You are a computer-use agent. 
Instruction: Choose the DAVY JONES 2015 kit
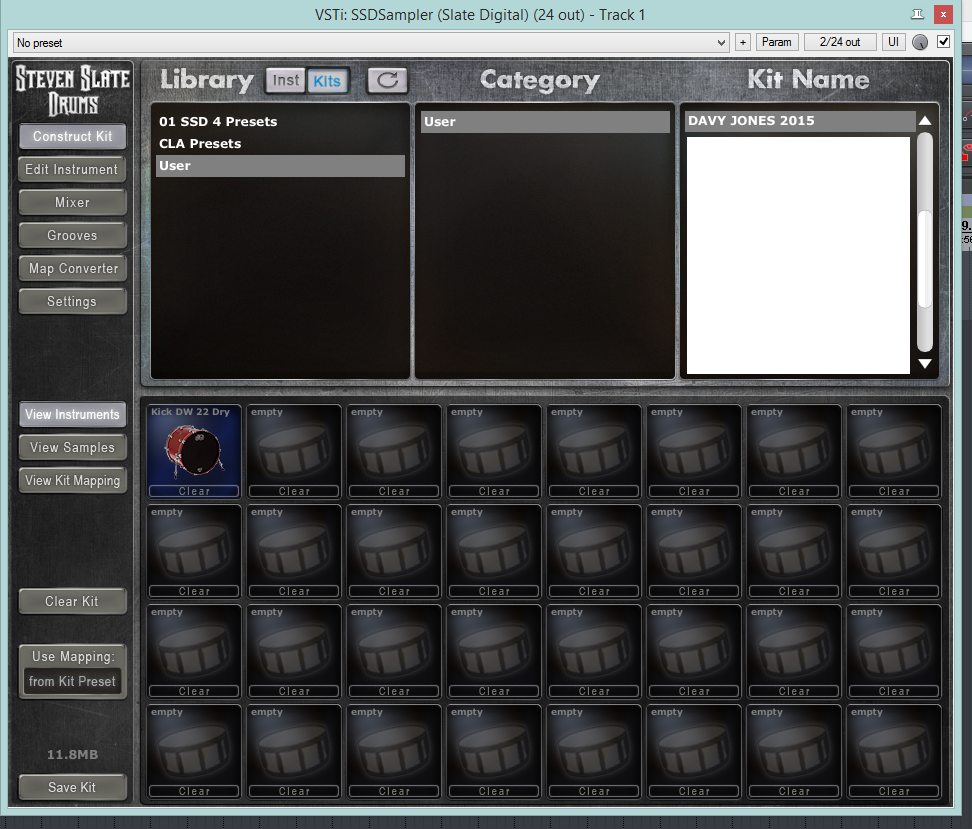[x=800, y=121]
